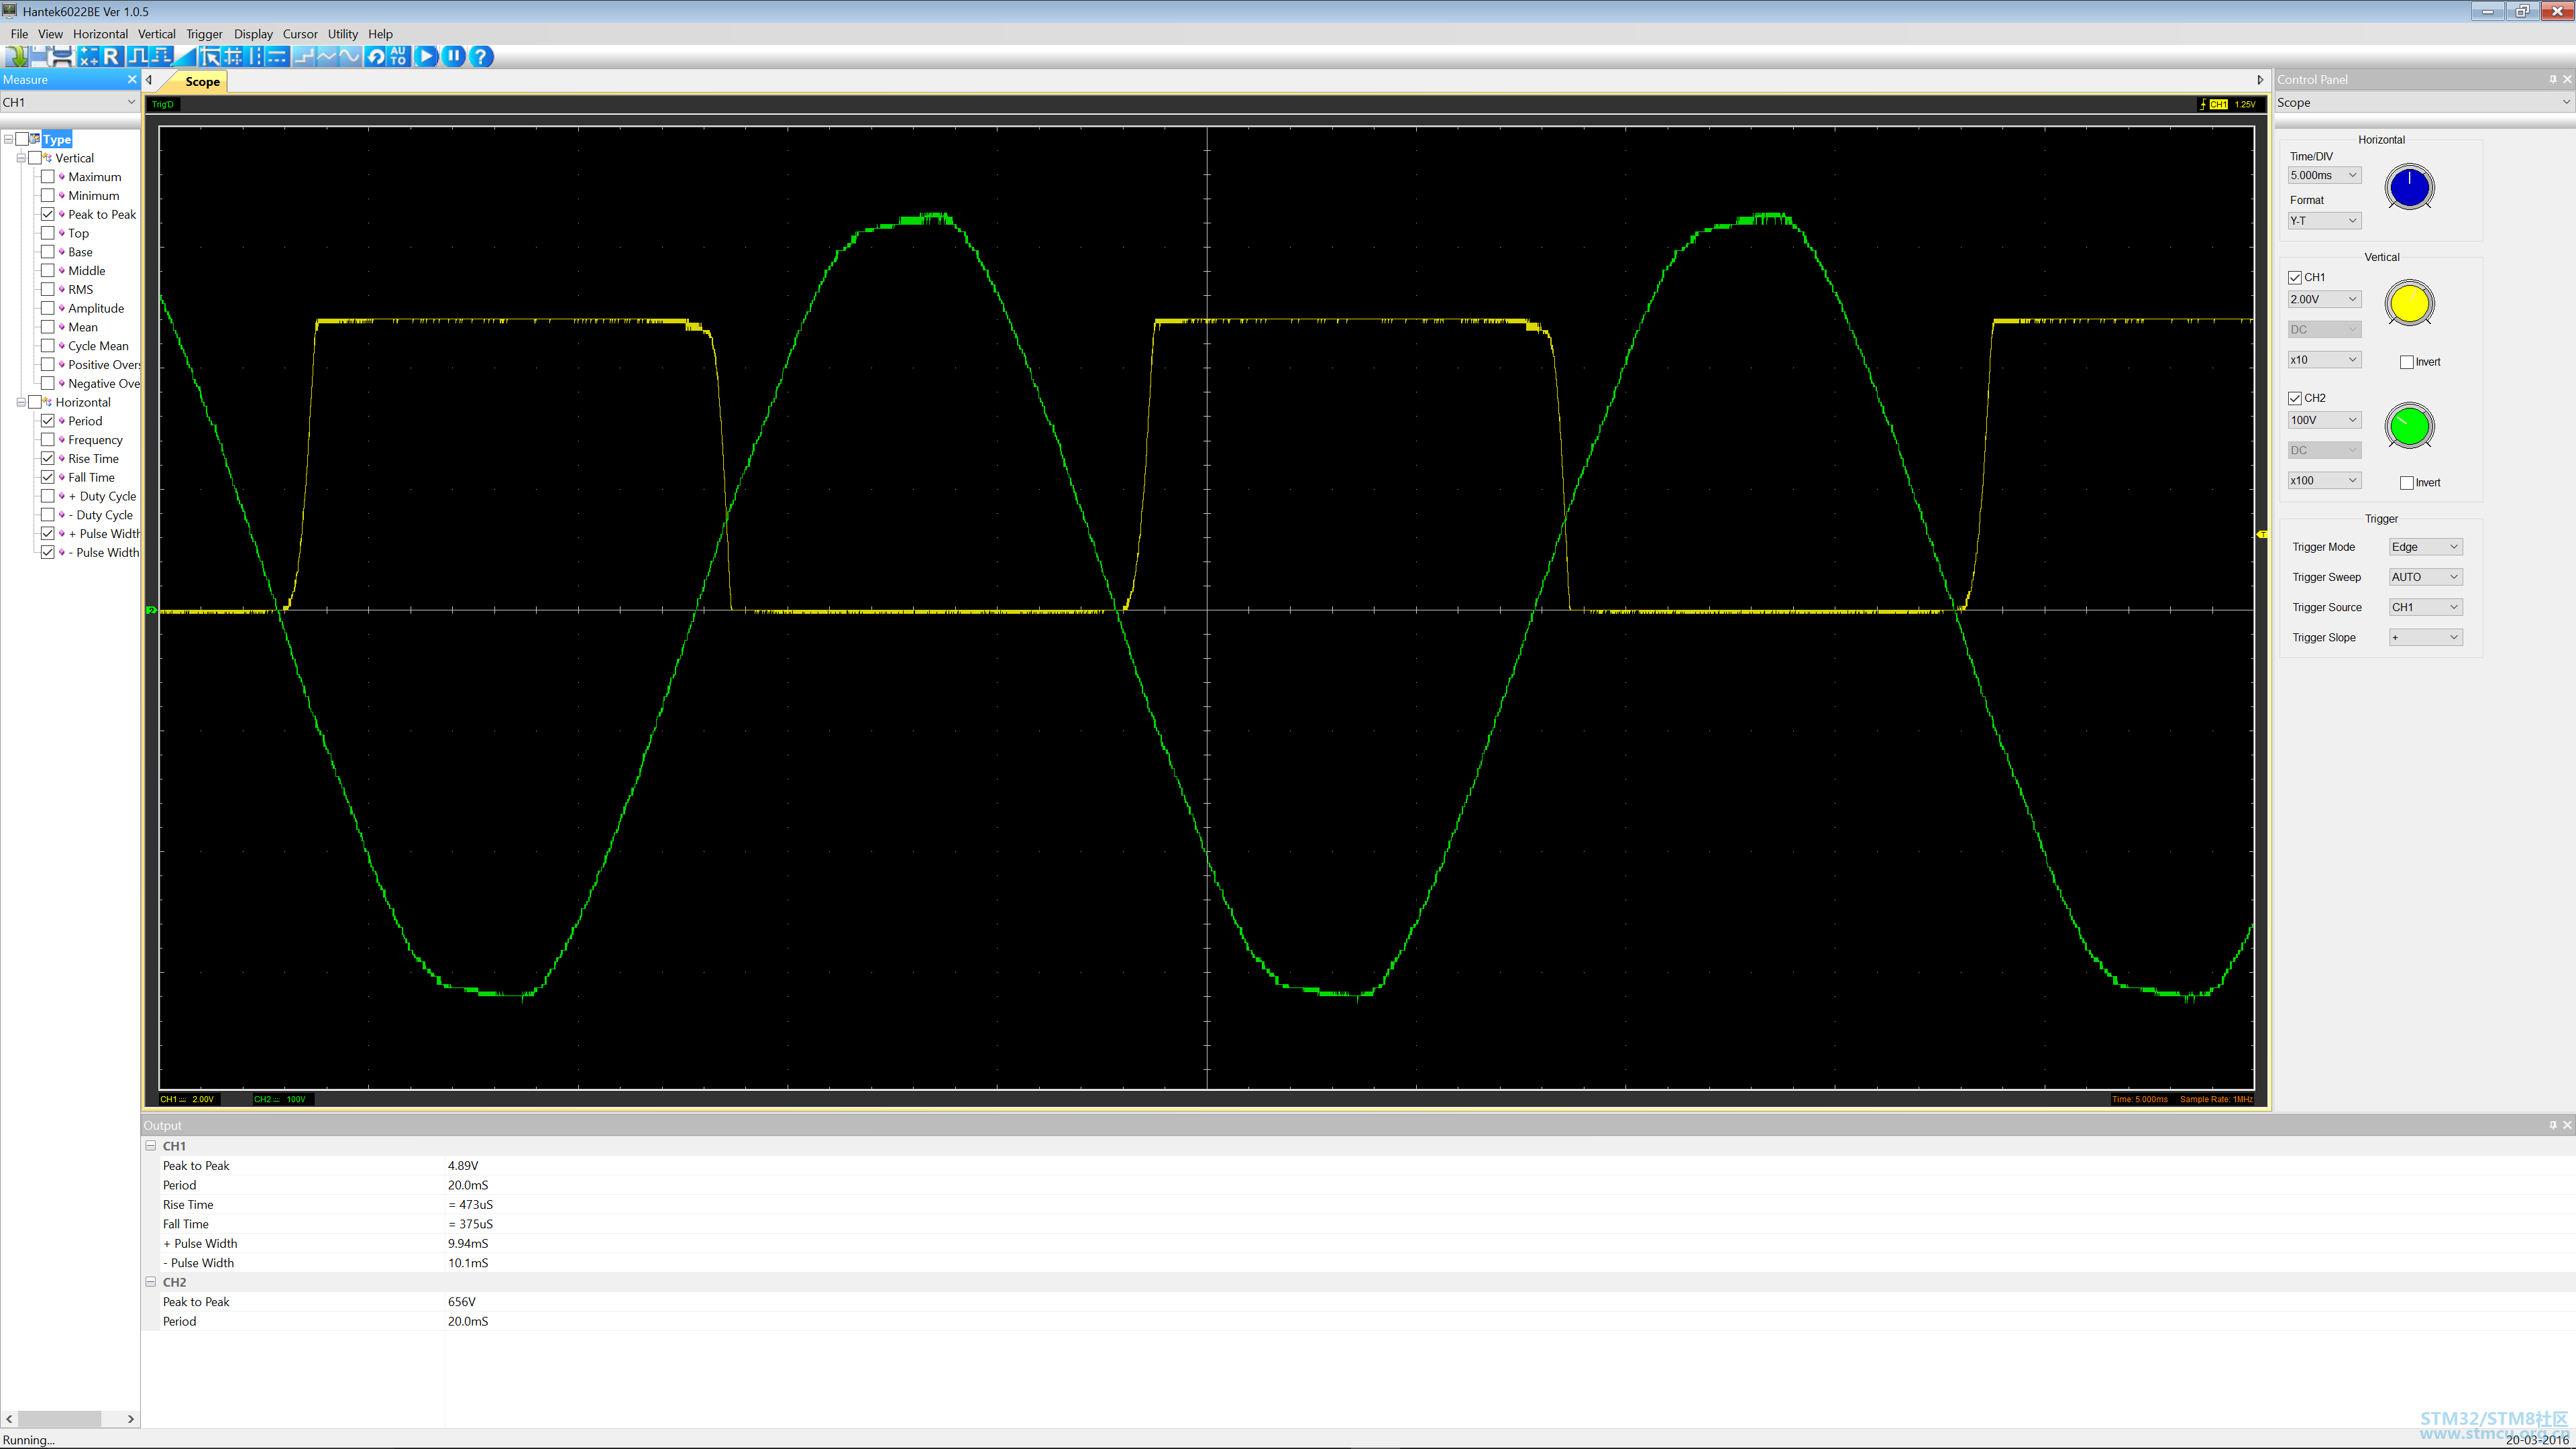Choose linear interpolation toolbar icon

click(x=327, y=56)
